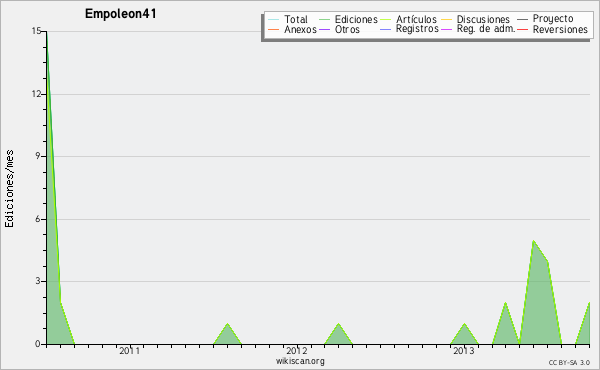Click the 2012 x-axis label
Screen dimensions: 600x370
[x=297, y=351]
